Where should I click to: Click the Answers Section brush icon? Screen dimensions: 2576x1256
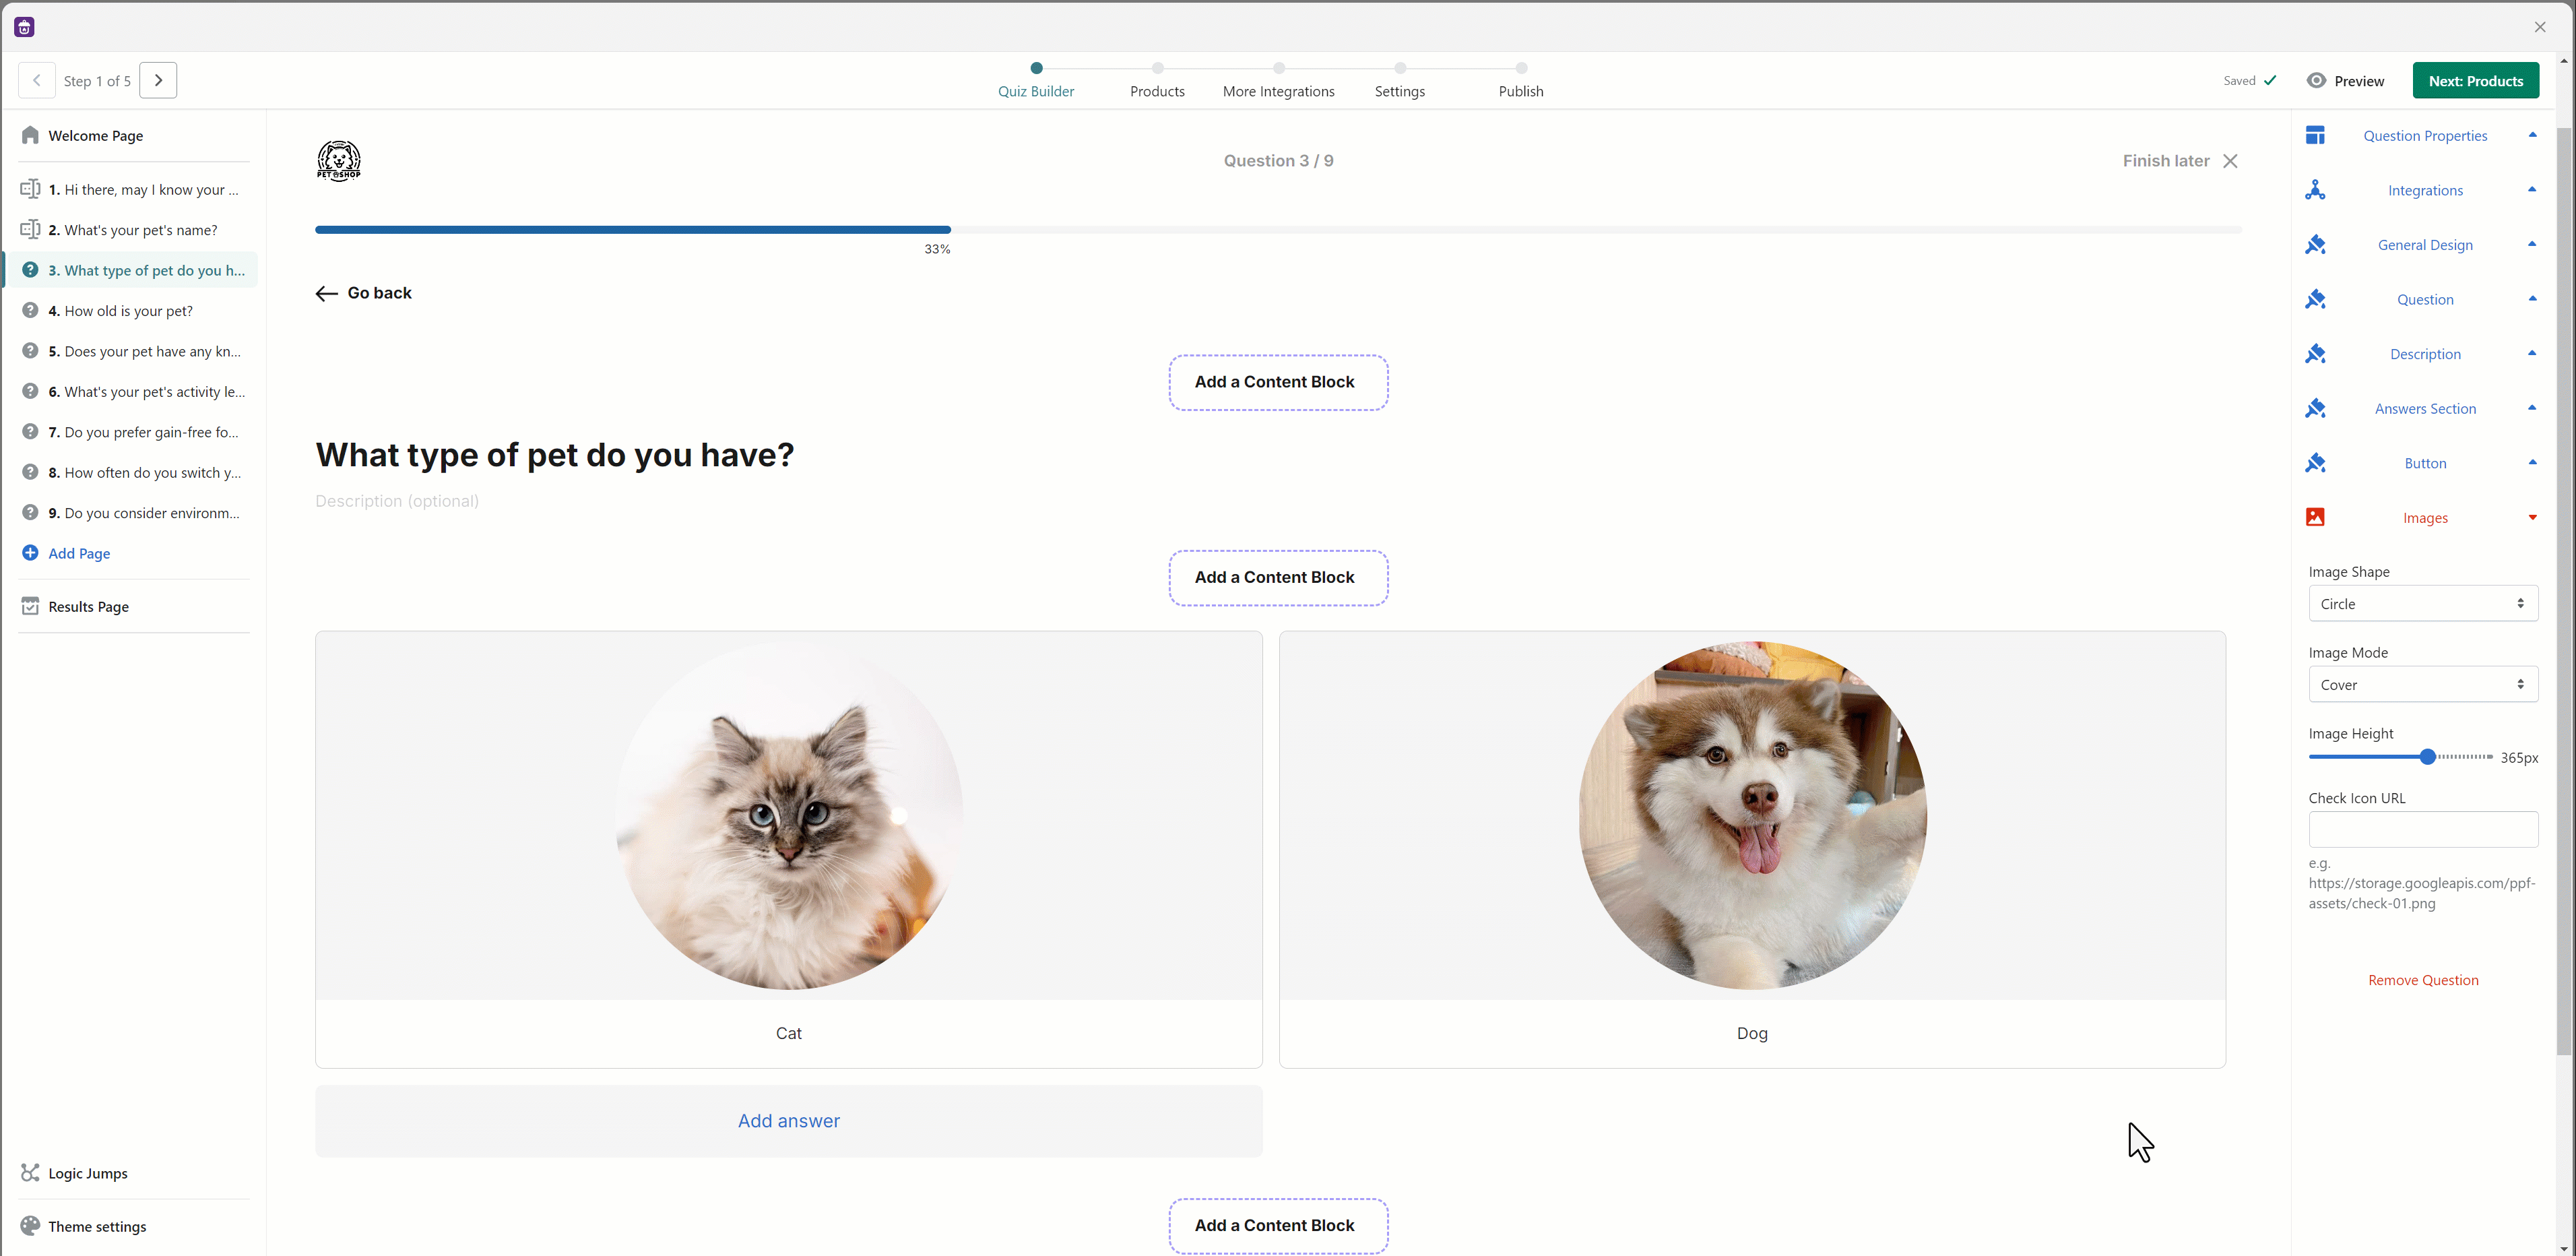(x=2315, y=408)
